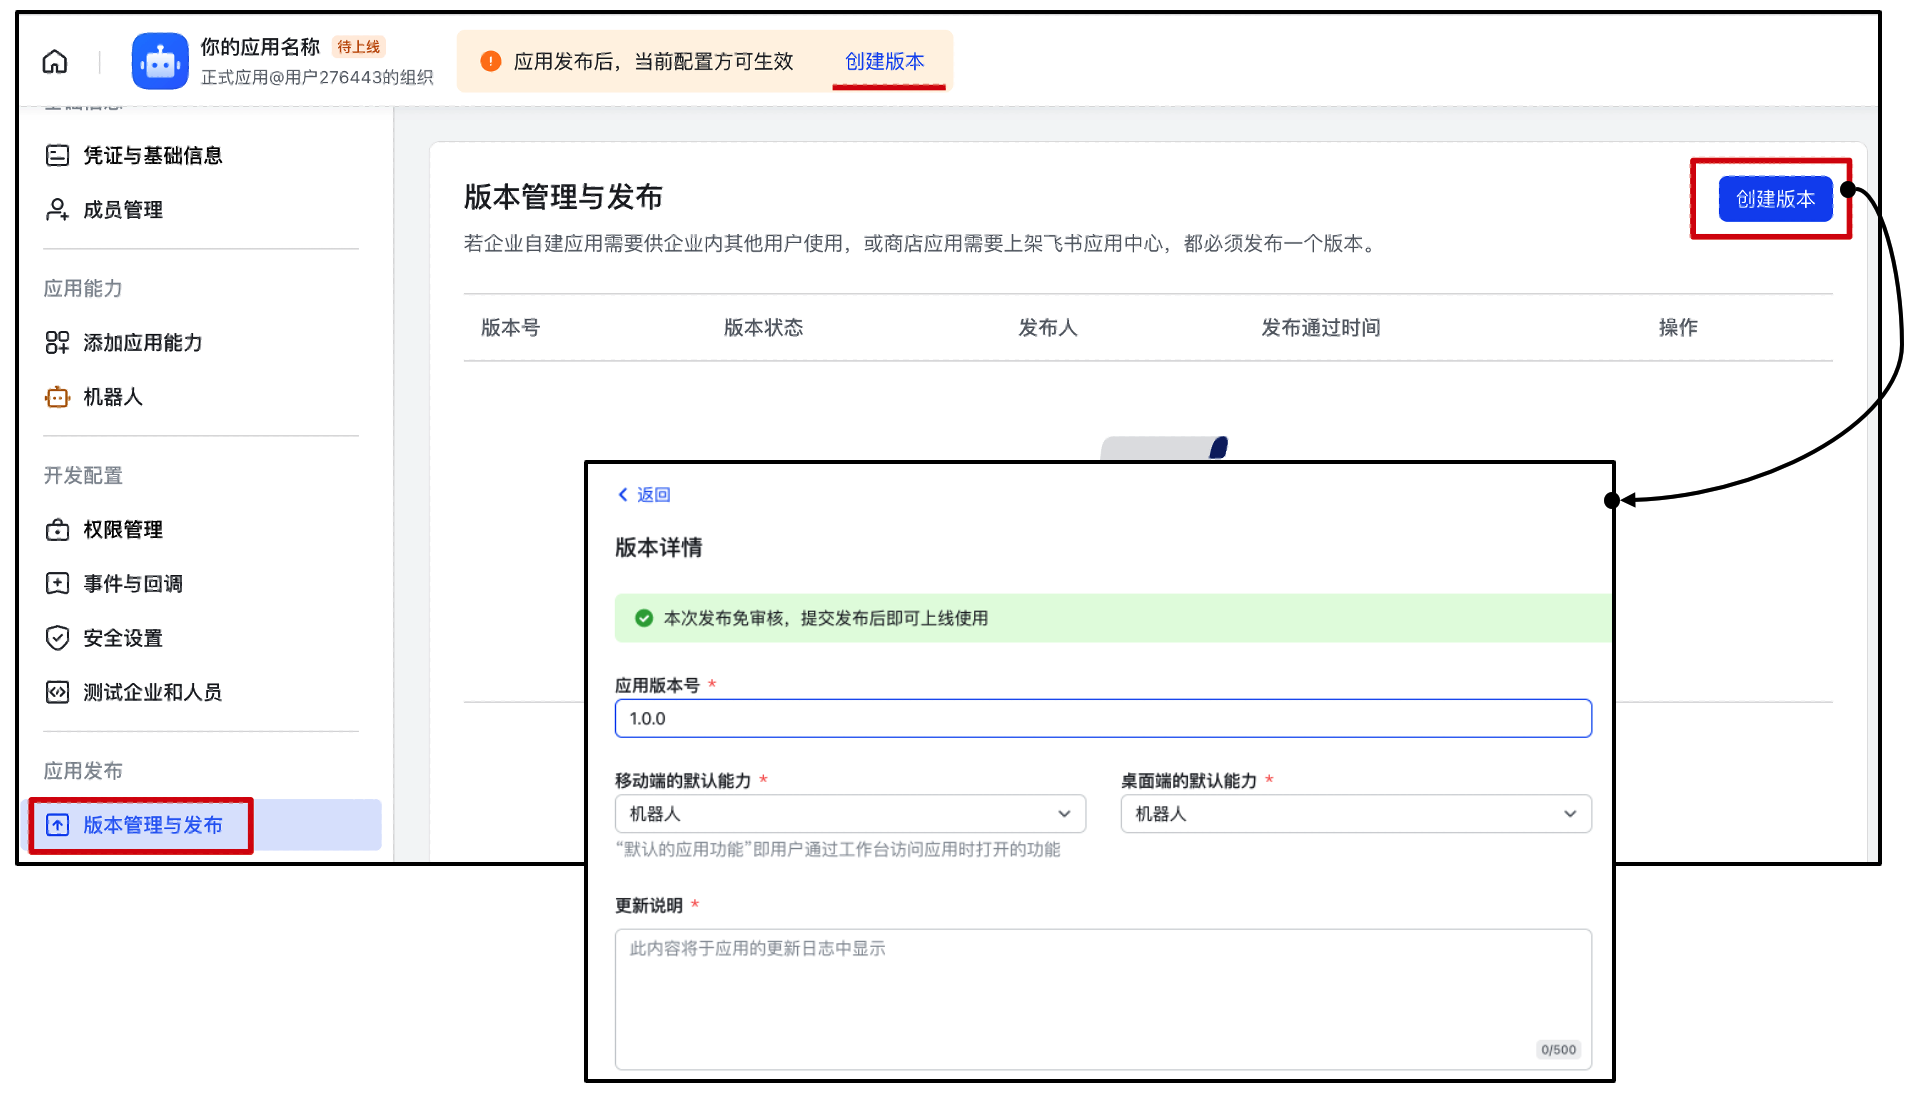Open the mobile default capability dropdown

click(849, 814)
